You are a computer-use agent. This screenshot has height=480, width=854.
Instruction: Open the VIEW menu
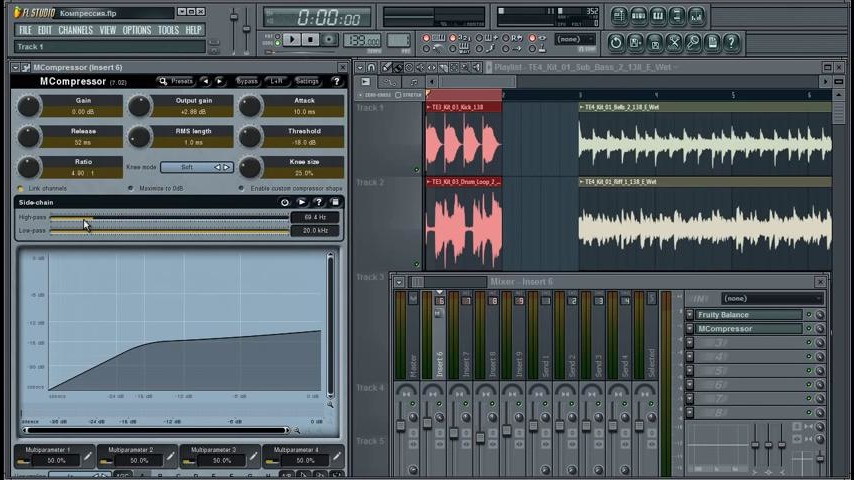click(108, 30)
